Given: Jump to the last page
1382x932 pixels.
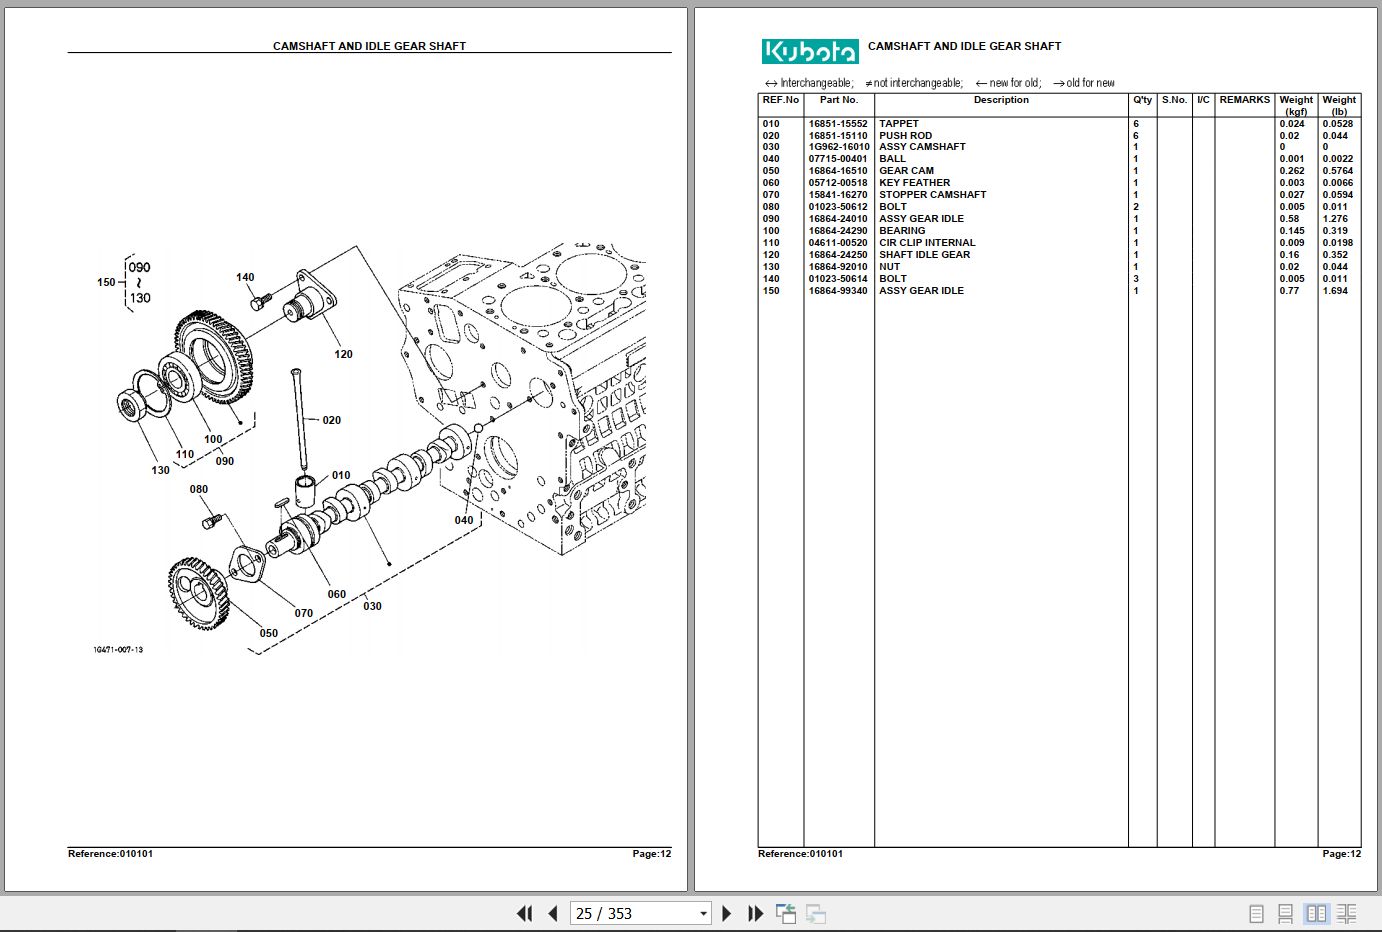Looking at the screenshot, I should tap(756, 913).
